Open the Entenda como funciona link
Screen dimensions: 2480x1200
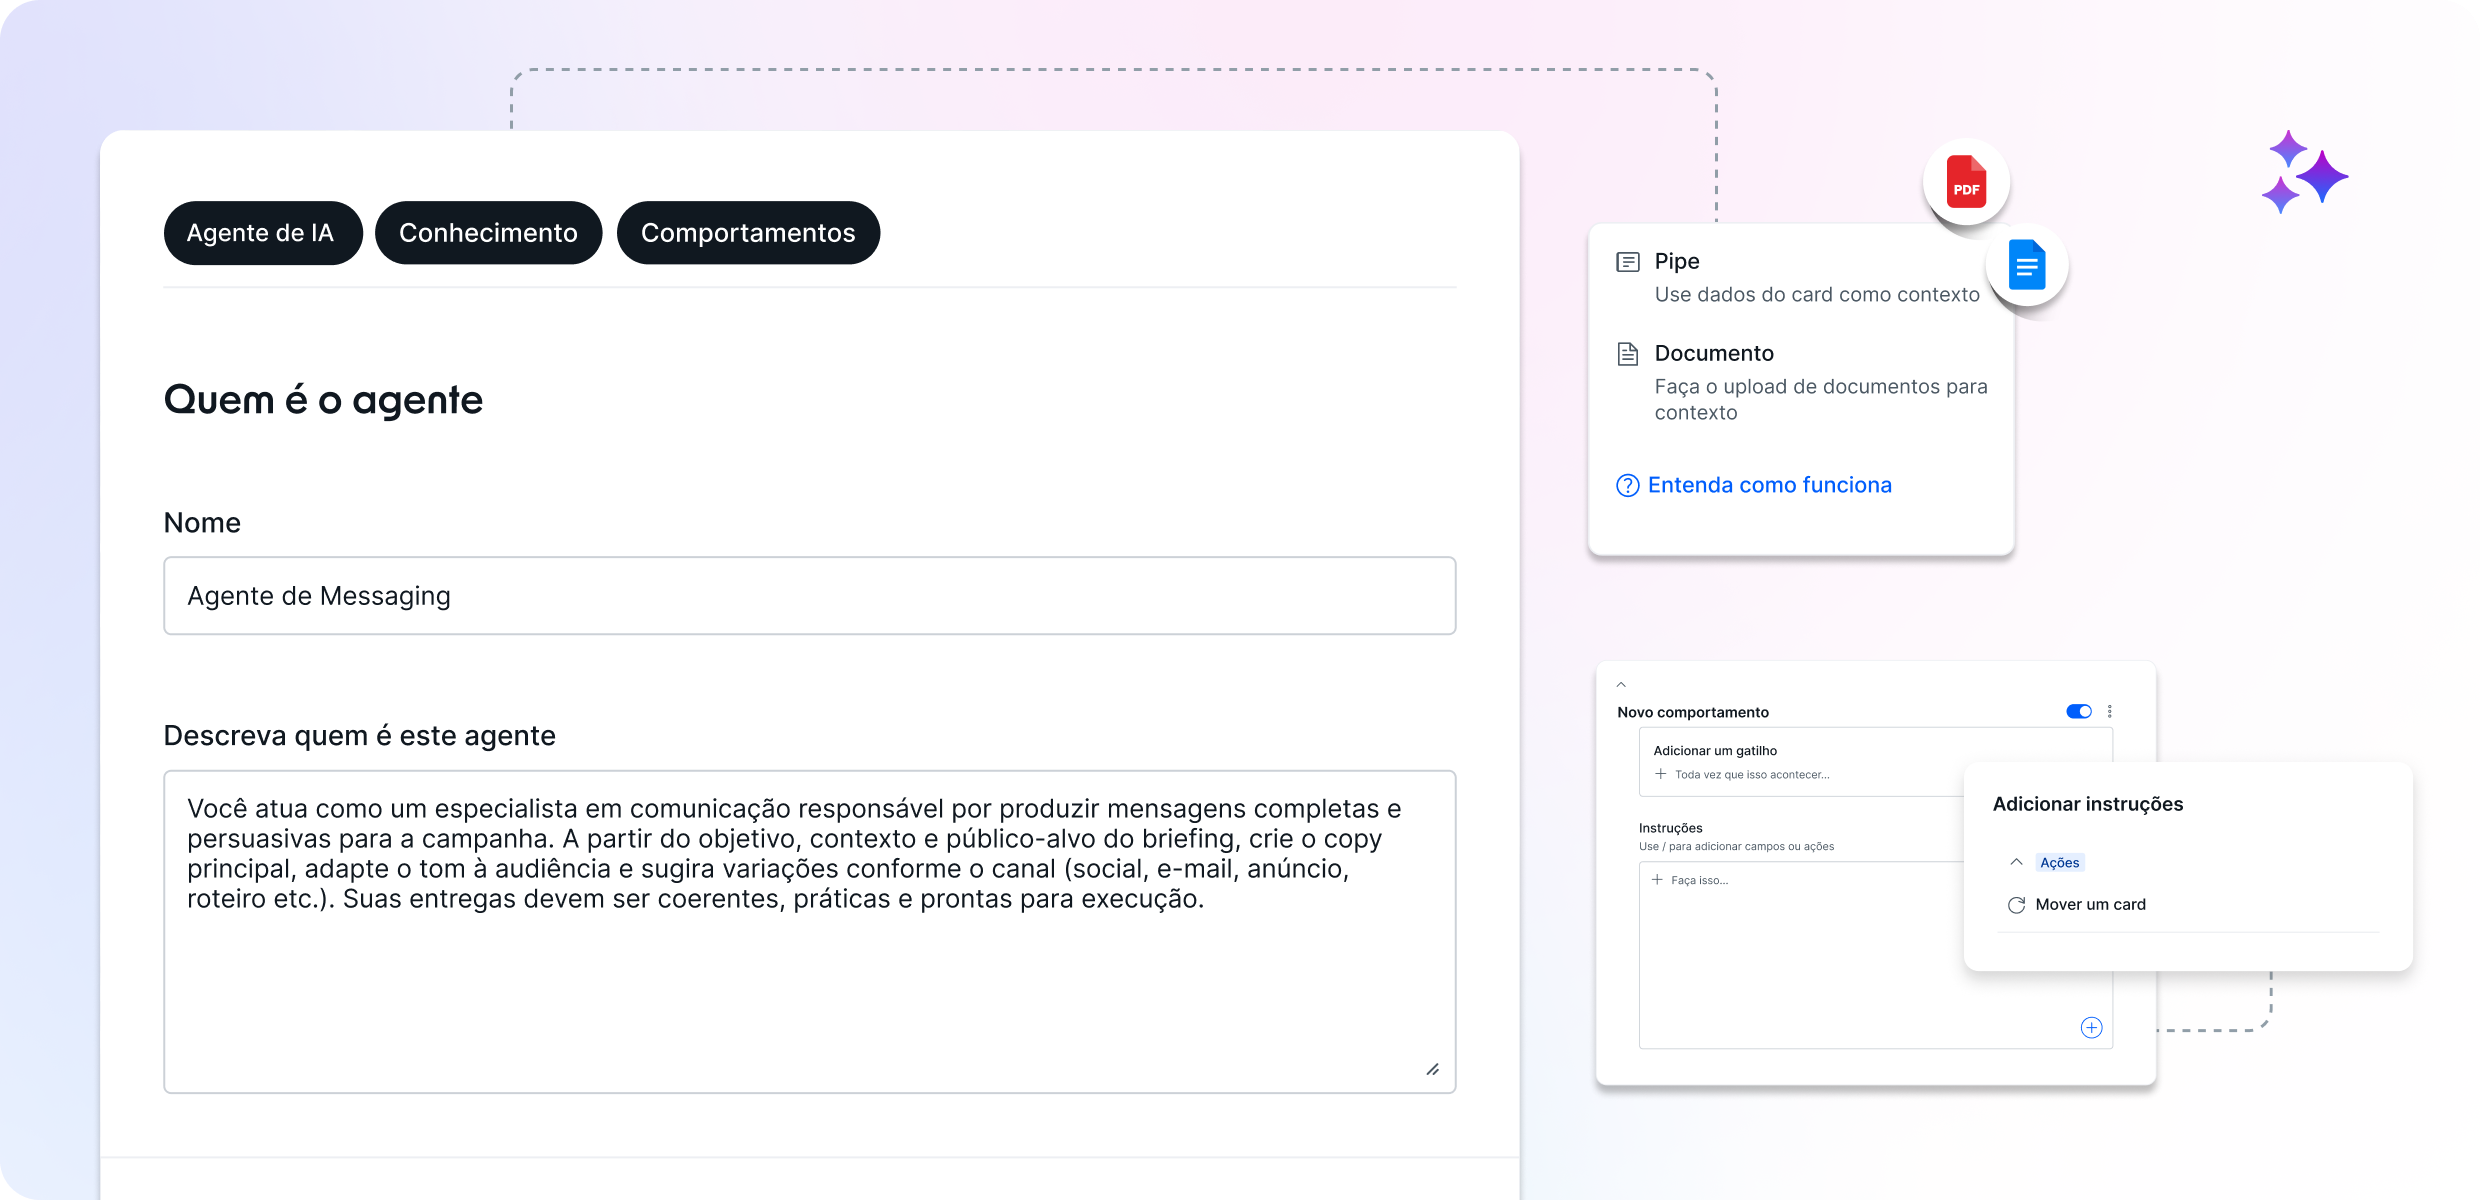(x=1768, y=485)
